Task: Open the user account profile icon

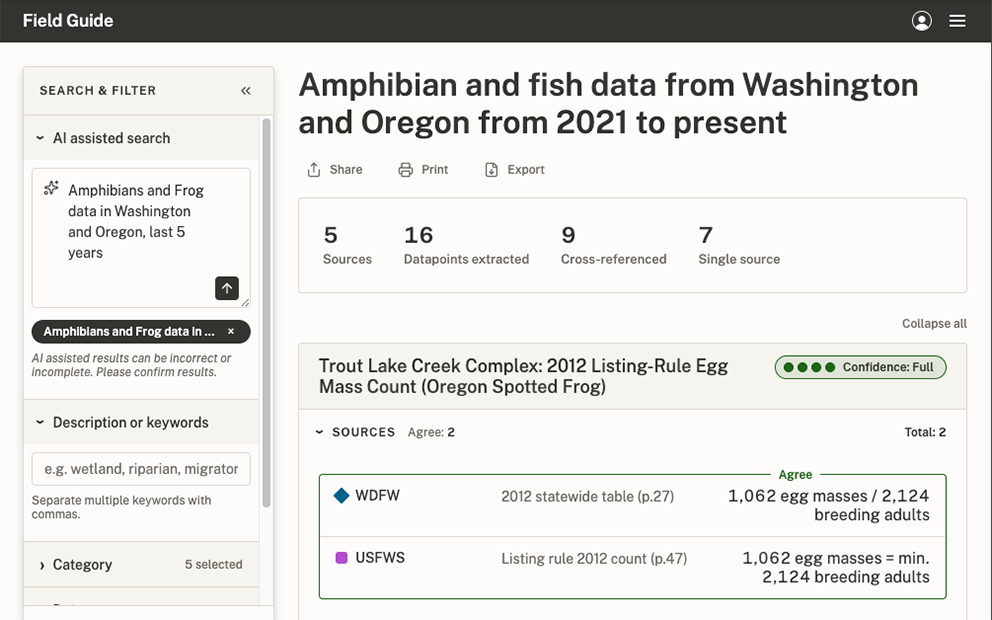Action: [921, 21]
